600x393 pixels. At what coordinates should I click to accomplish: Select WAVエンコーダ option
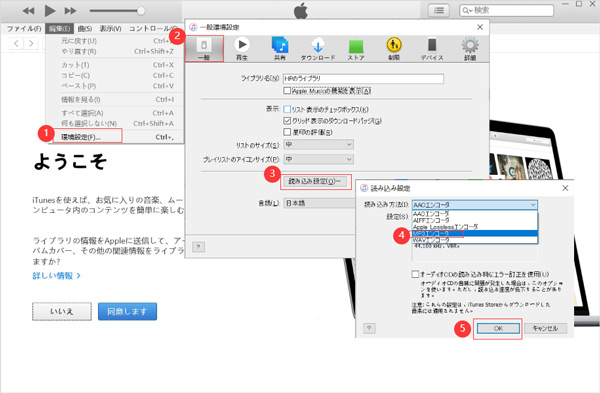pyautogui.click(x=474, y=240)
